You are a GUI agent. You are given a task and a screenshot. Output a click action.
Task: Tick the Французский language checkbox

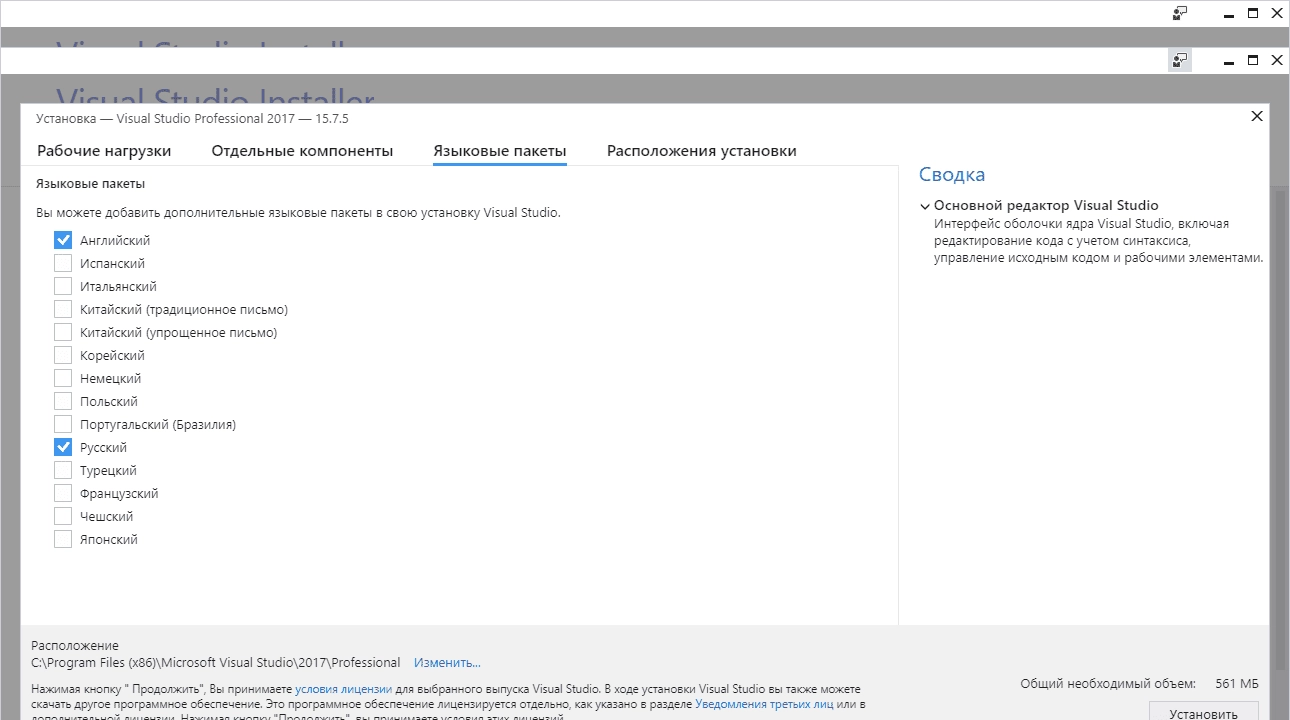(x=63, y=493)
